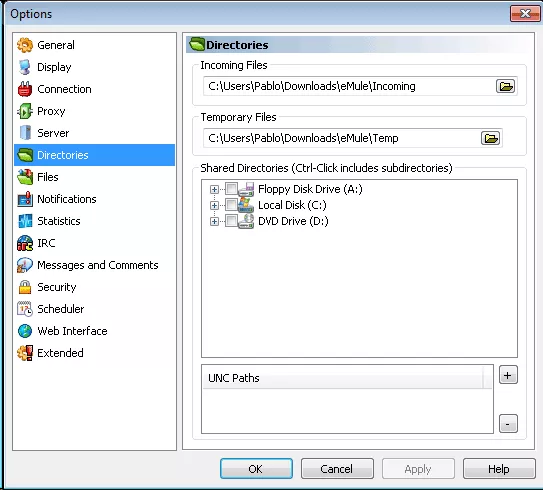This screenshot has height=490, width=543.
Task: Click the Incoming Files path field
Action: pyautogui.click(x=349, y=86)
